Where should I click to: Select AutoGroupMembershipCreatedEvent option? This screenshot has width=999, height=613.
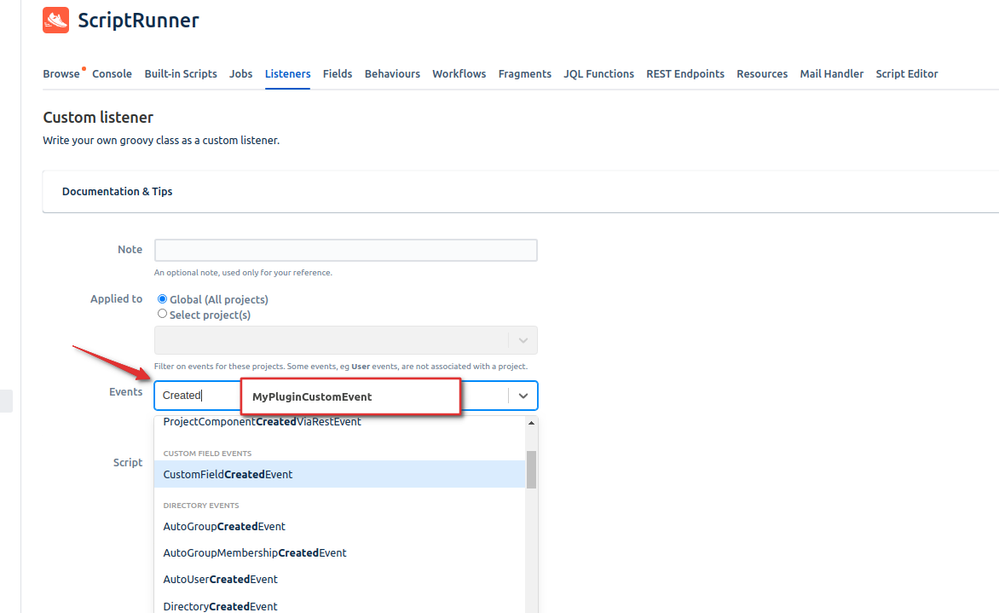(x=340, y=553)
